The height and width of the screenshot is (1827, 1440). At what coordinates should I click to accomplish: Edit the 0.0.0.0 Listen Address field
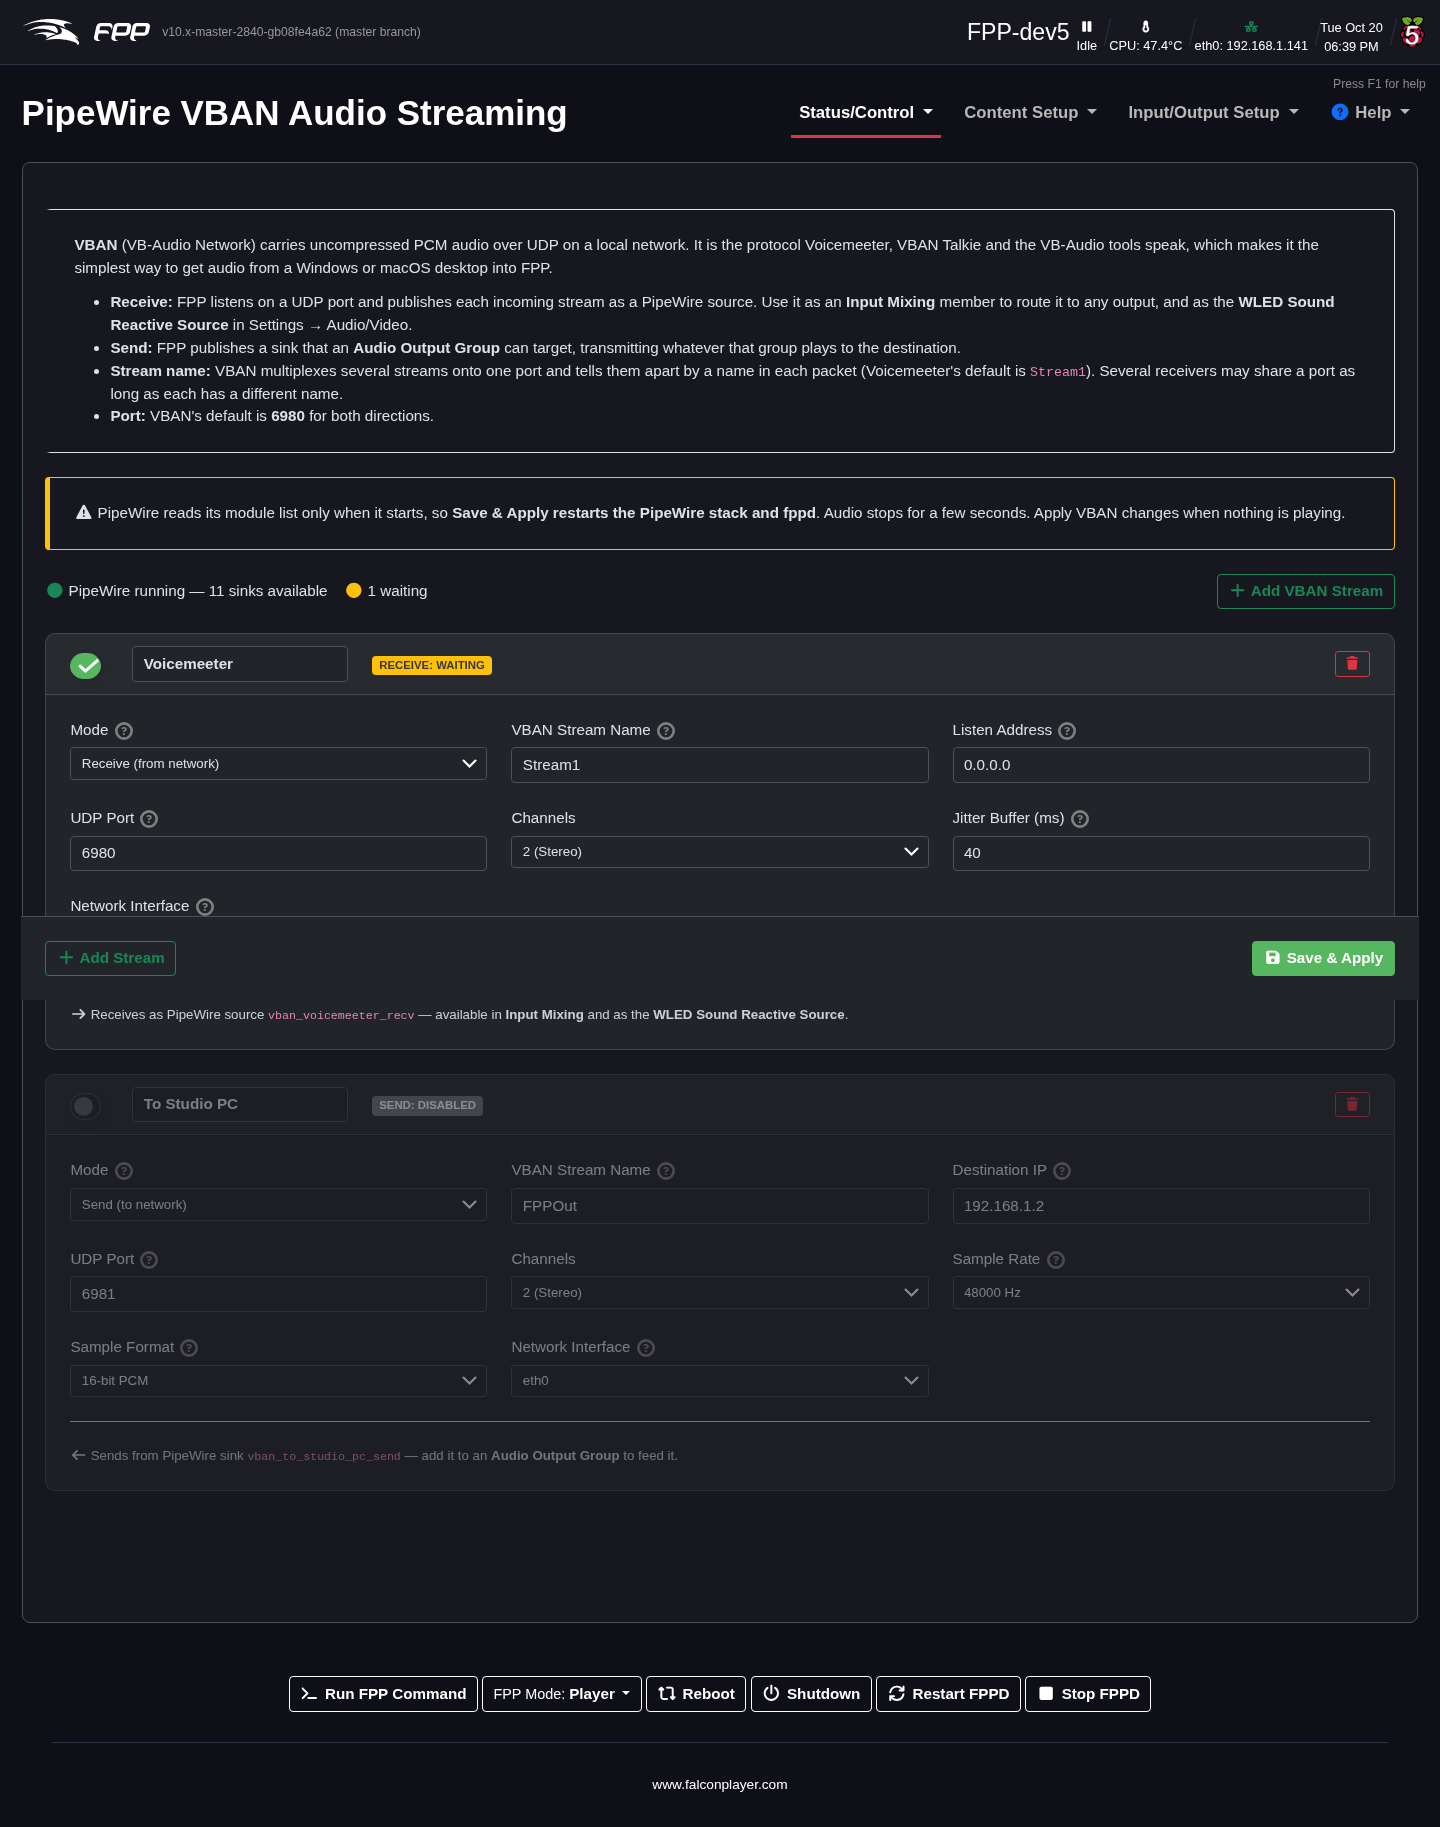(1161, 765)
